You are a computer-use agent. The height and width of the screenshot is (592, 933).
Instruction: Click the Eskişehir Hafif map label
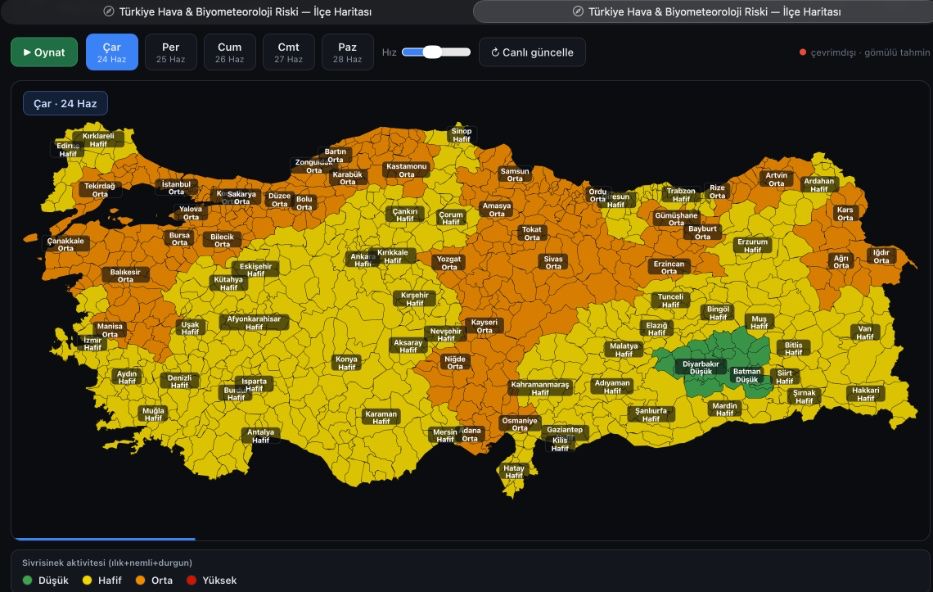[x=255, y=270]
